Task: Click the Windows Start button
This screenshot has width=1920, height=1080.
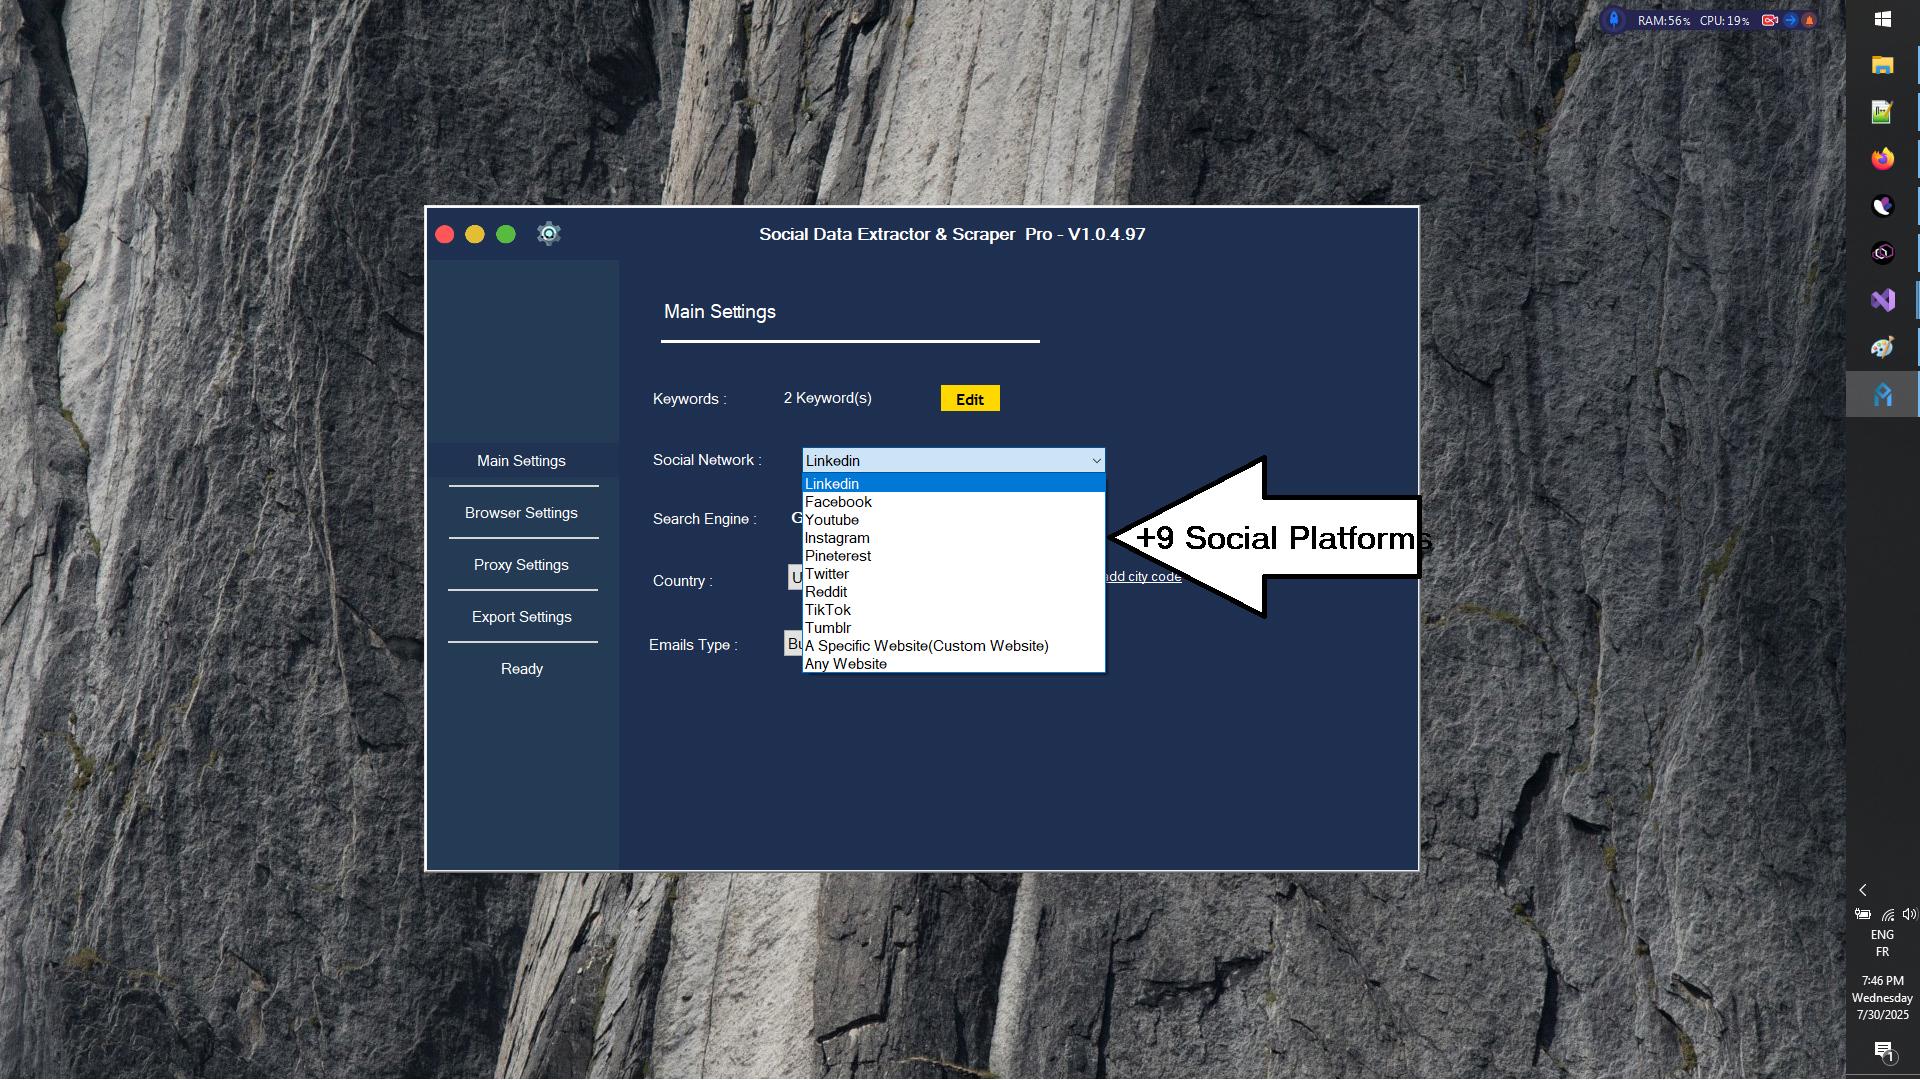Action: pos(1882,19)
